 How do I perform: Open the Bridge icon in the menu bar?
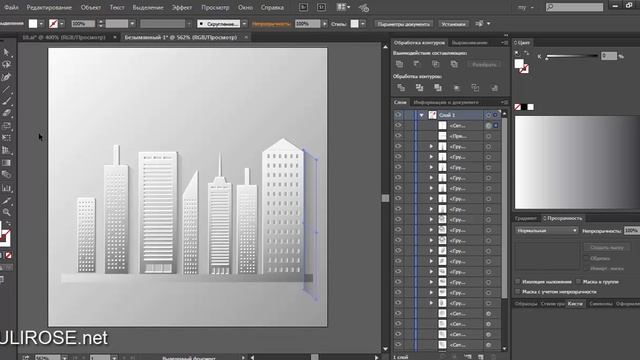303,7
